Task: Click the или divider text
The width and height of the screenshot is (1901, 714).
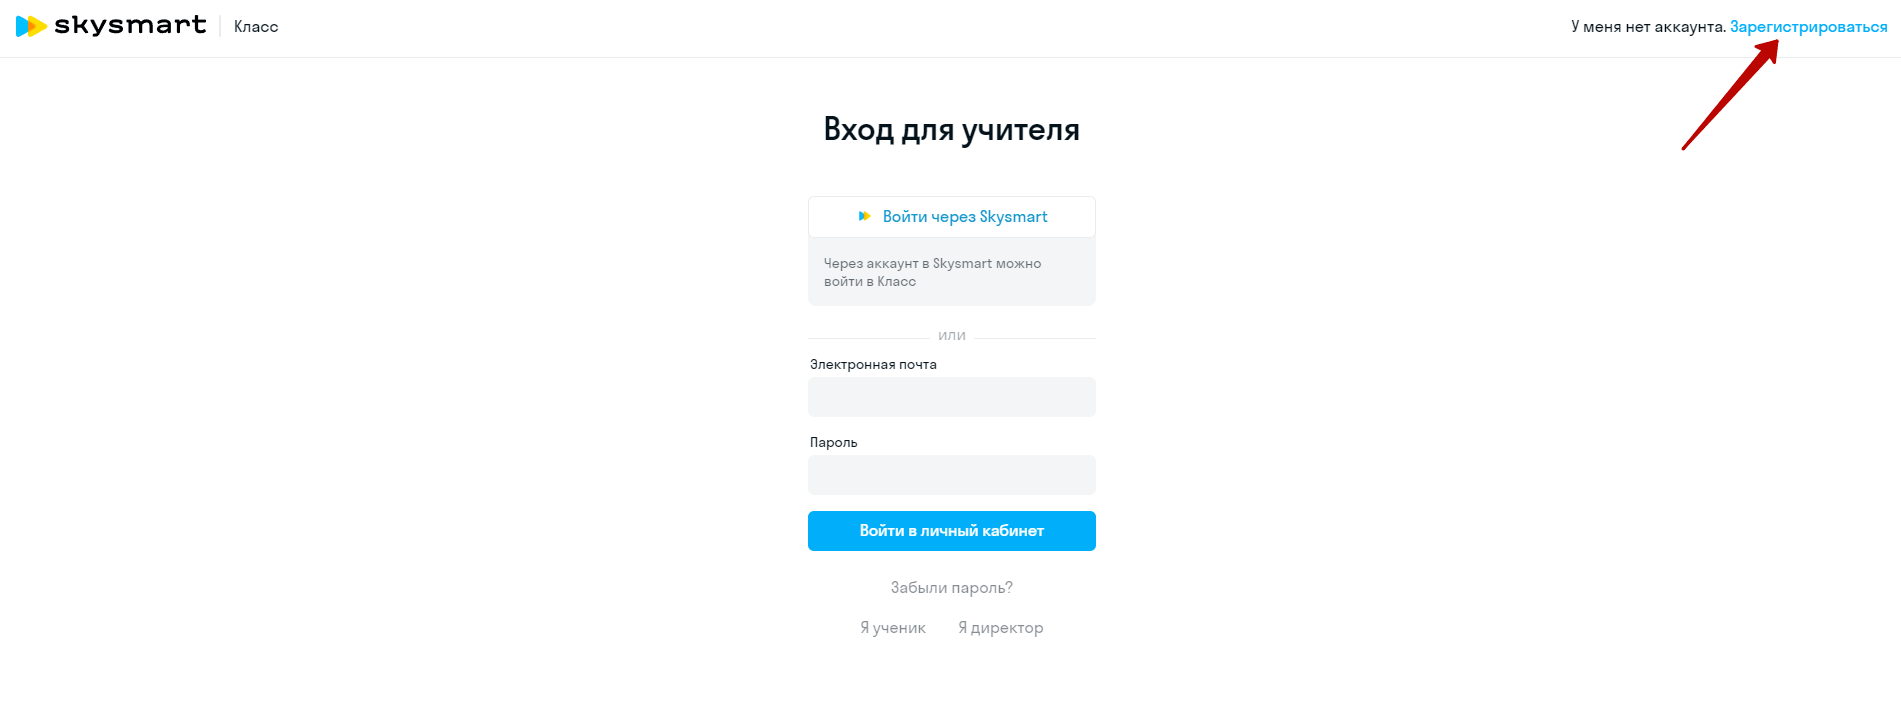Action: point(951,336)
